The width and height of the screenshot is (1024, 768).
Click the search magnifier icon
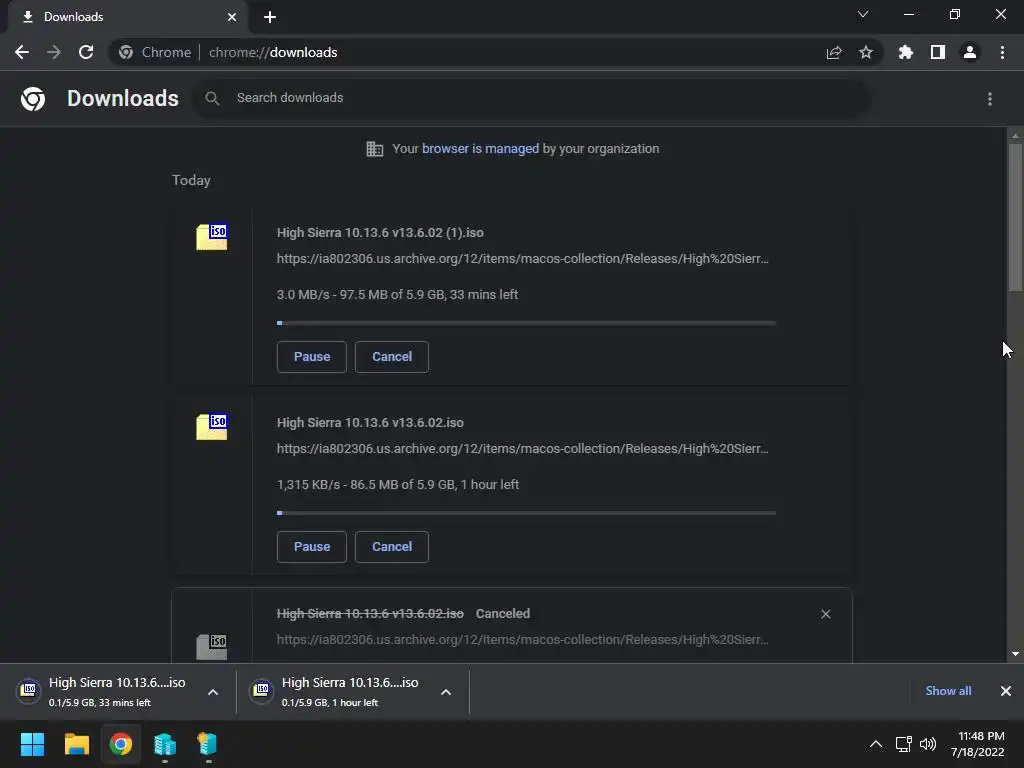pyautogui.click(x=212, y=99)
